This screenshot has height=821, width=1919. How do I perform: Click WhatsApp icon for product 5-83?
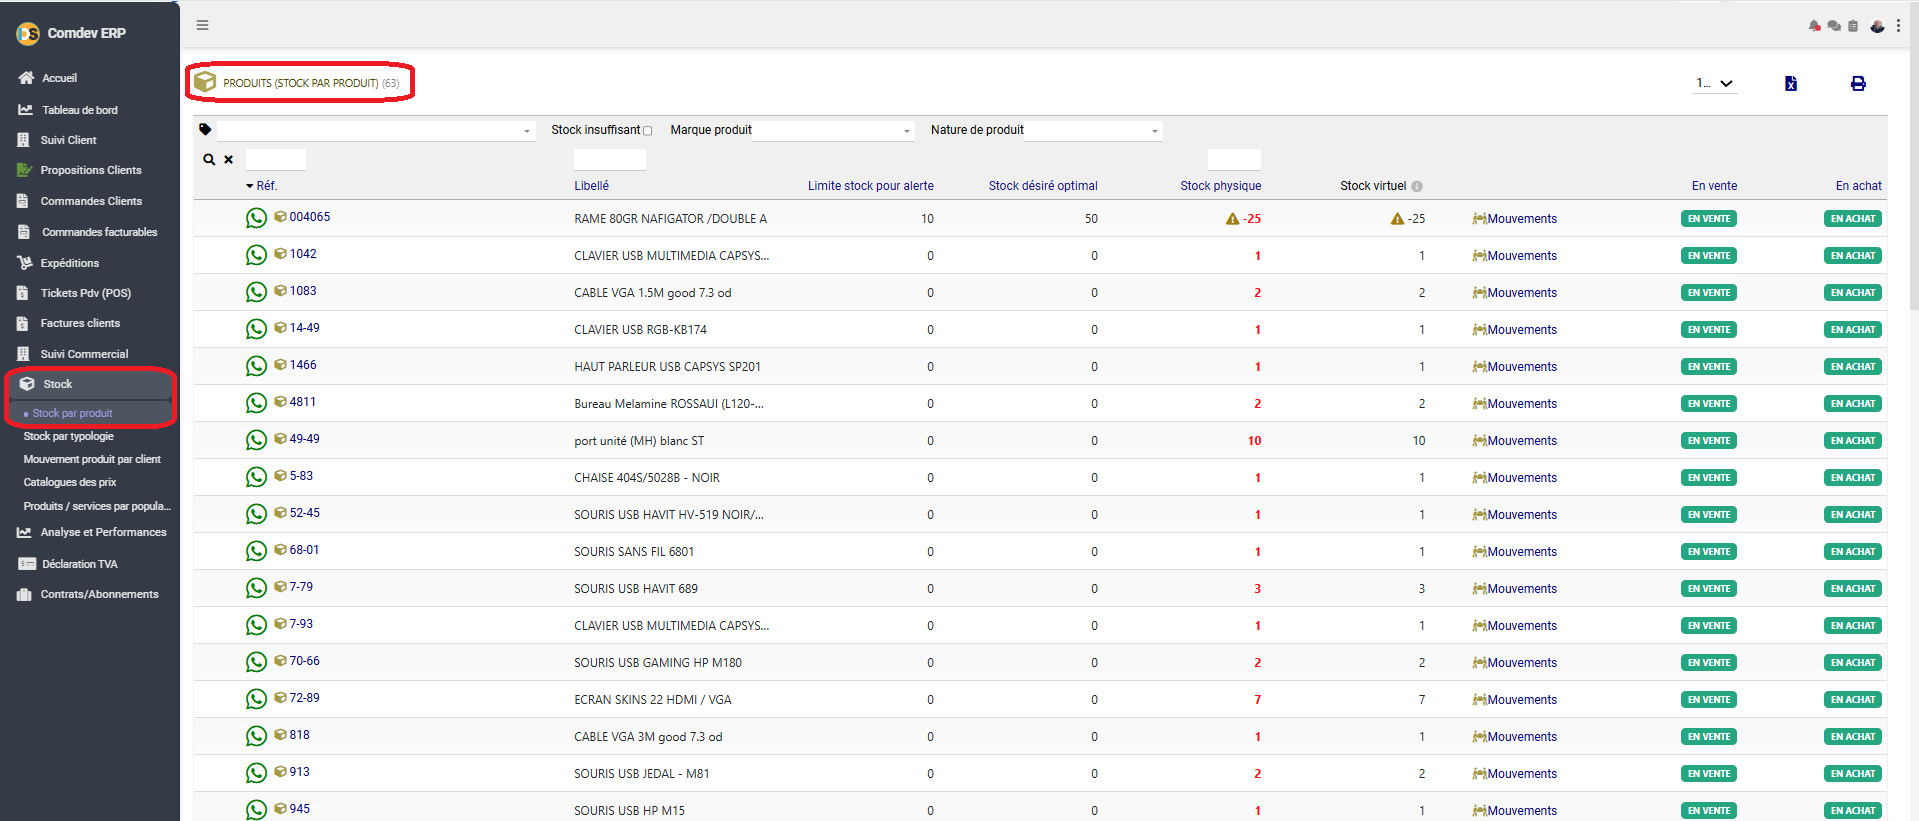256,477
